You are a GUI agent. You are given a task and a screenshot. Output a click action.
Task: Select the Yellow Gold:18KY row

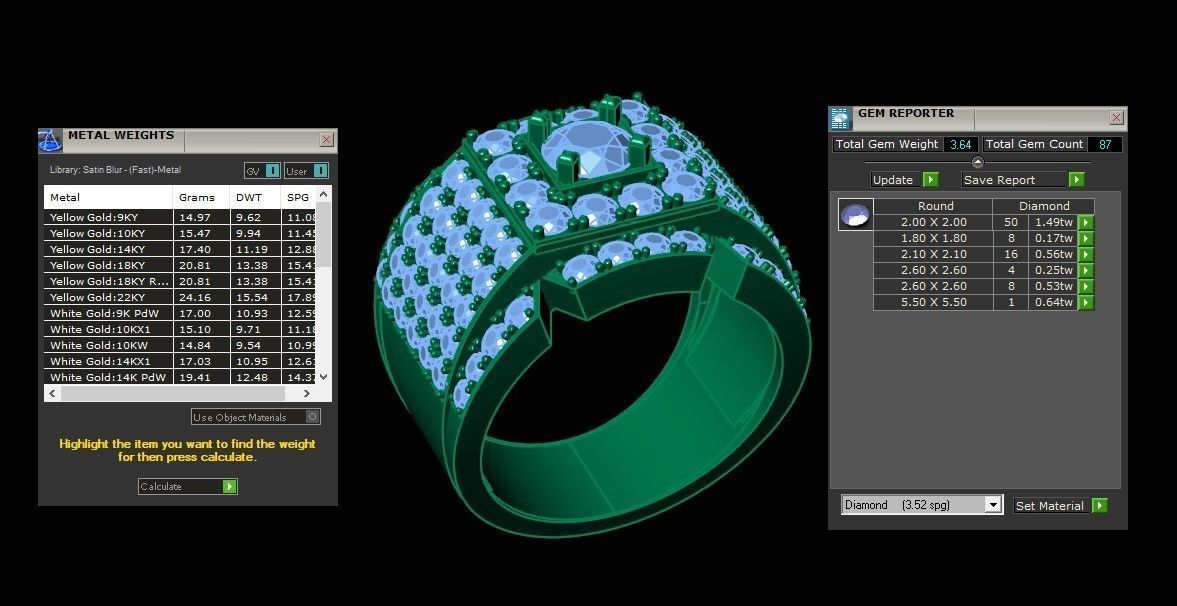[x=180, y=265]
